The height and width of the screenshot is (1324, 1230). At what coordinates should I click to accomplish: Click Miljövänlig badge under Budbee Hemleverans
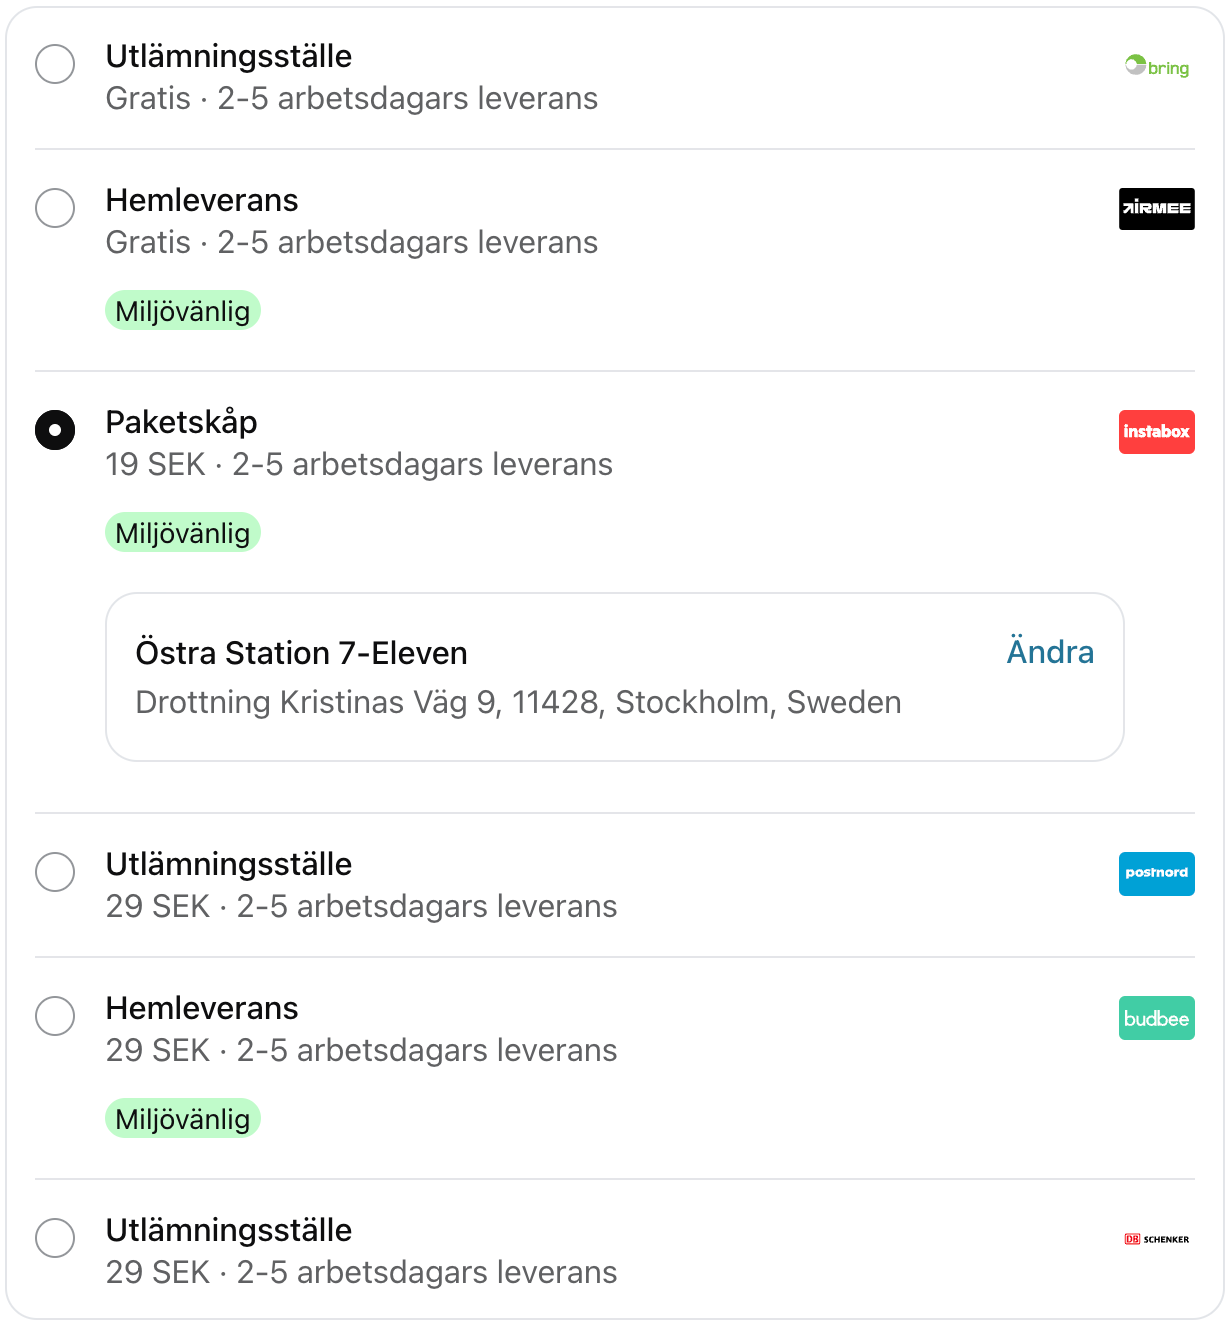pos(183,1119)
